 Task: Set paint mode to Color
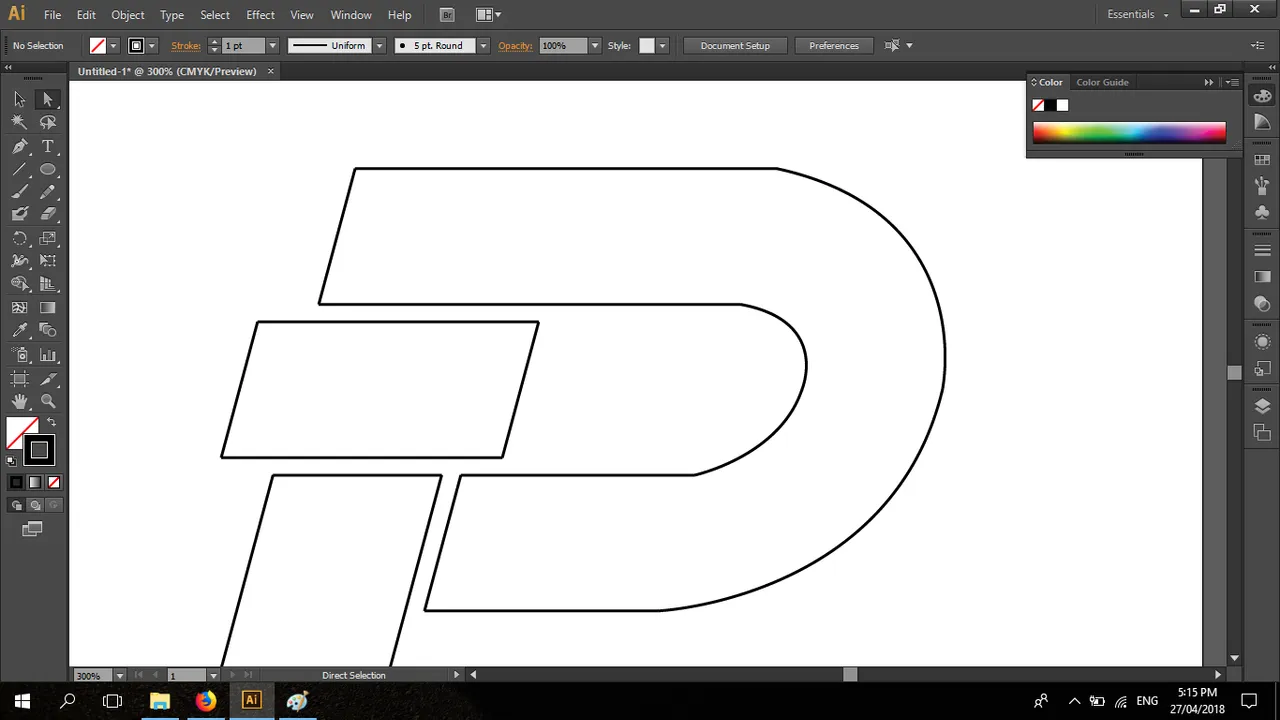click(x=16, y=483)
